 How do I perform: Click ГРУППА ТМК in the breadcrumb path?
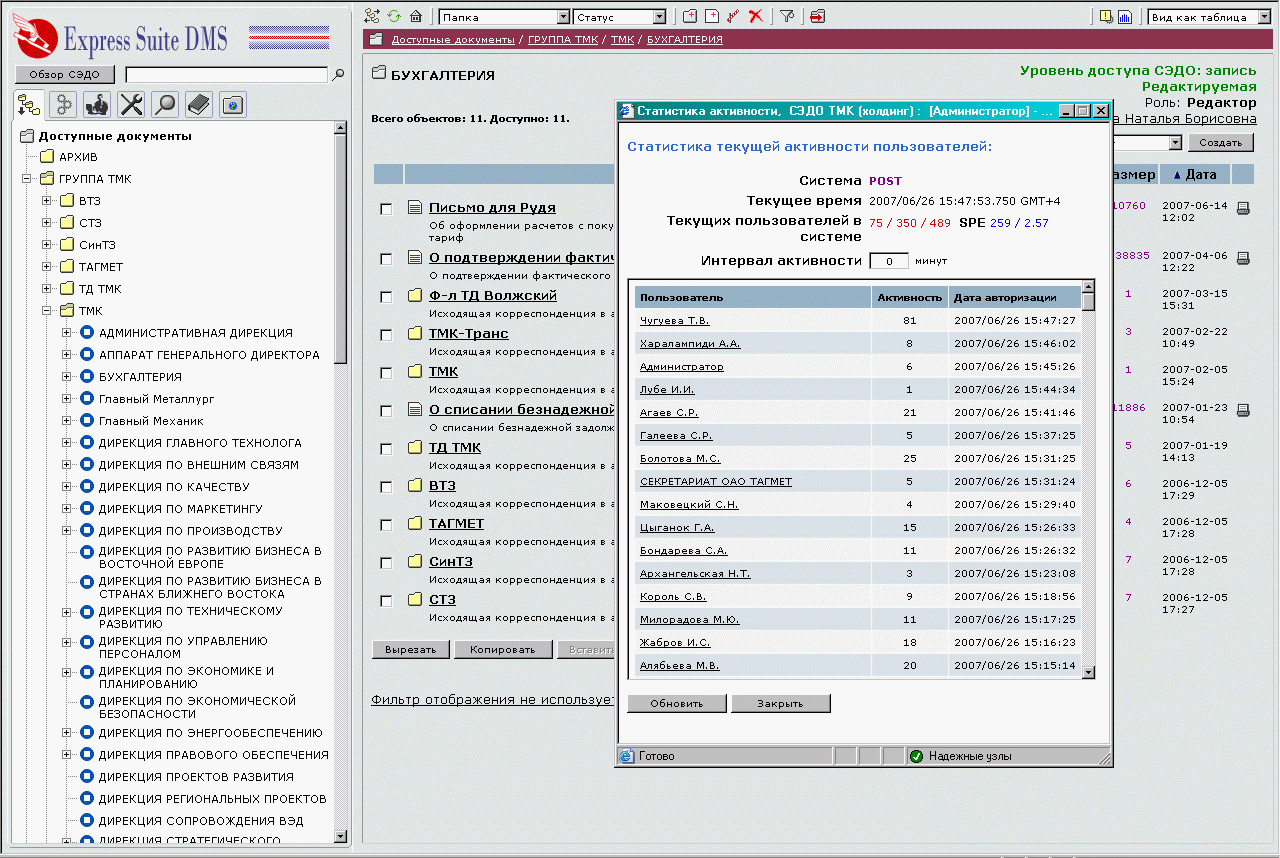[x=563, y=40]
